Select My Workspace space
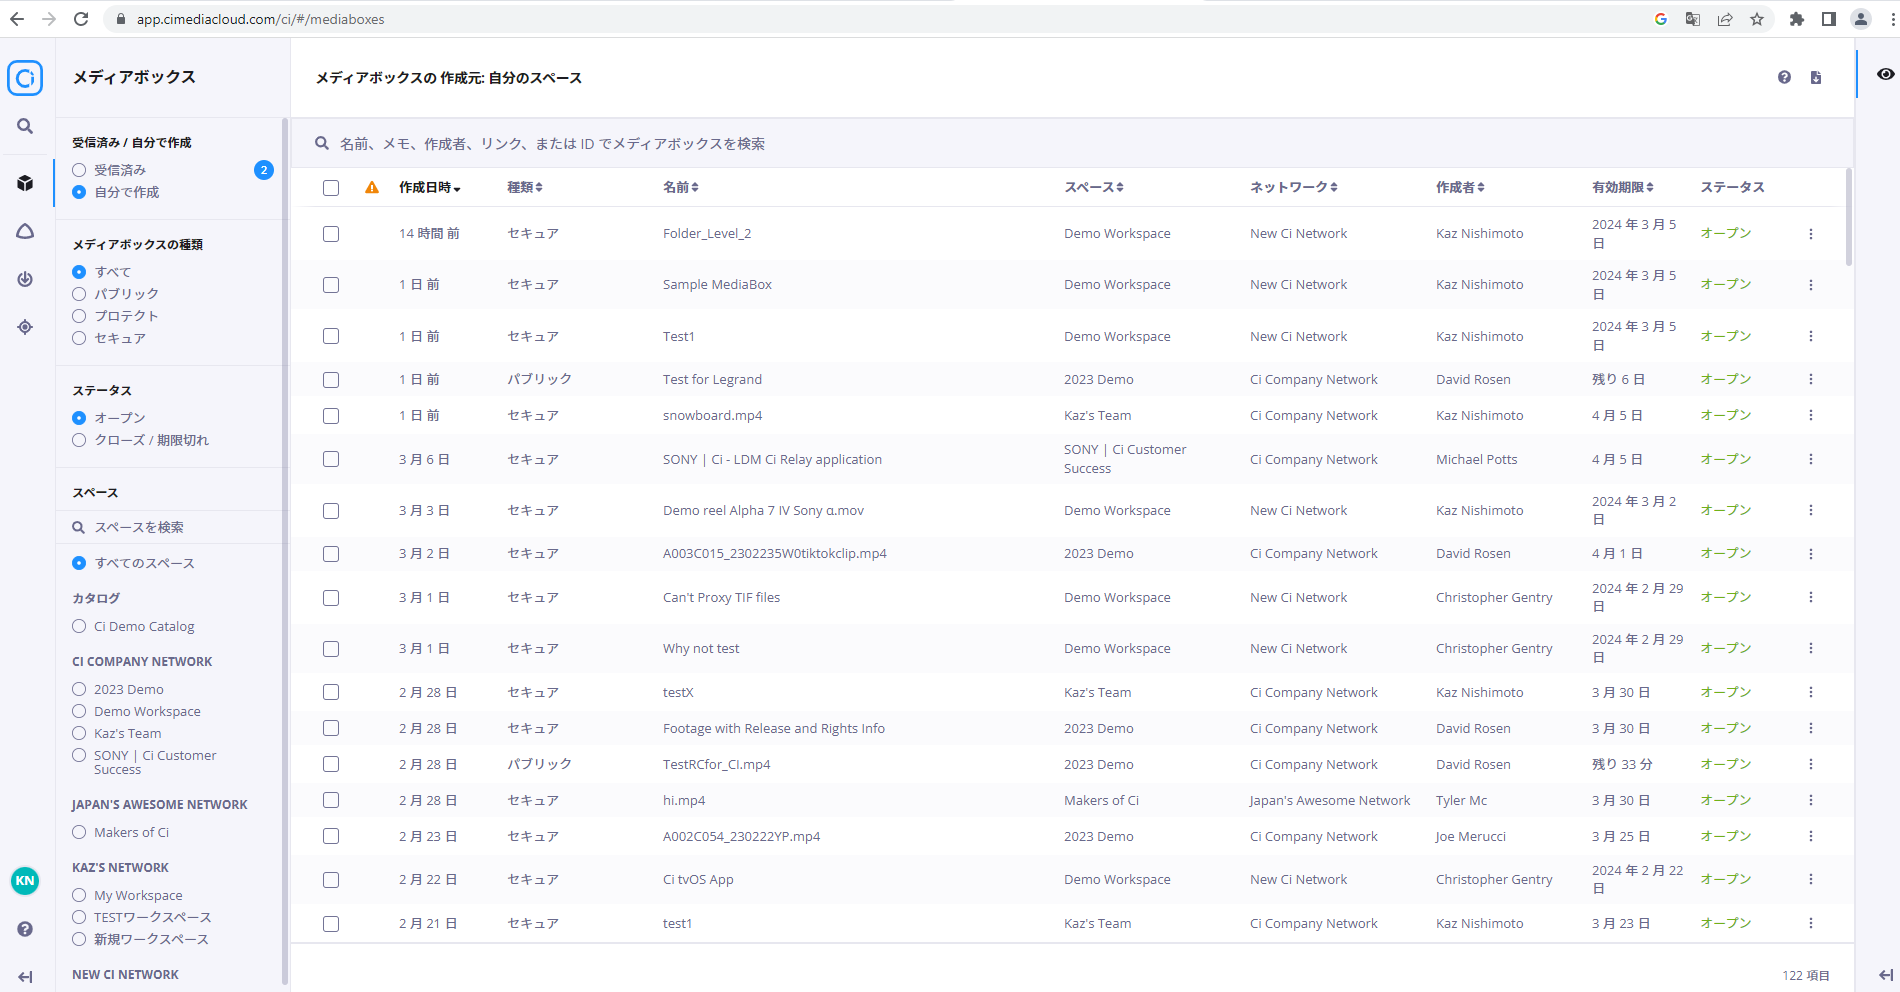 79,895
